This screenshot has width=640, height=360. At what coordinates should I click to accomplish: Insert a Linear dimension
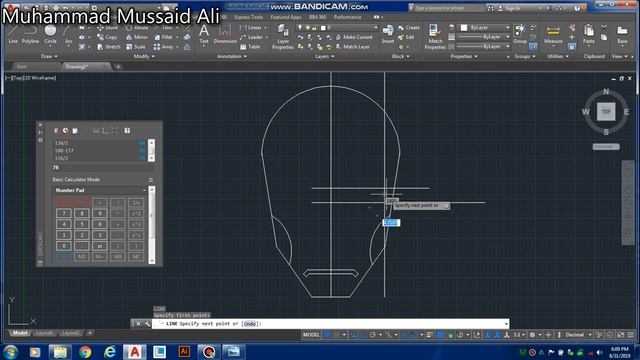pyautogui.click(x=251, y=28)
